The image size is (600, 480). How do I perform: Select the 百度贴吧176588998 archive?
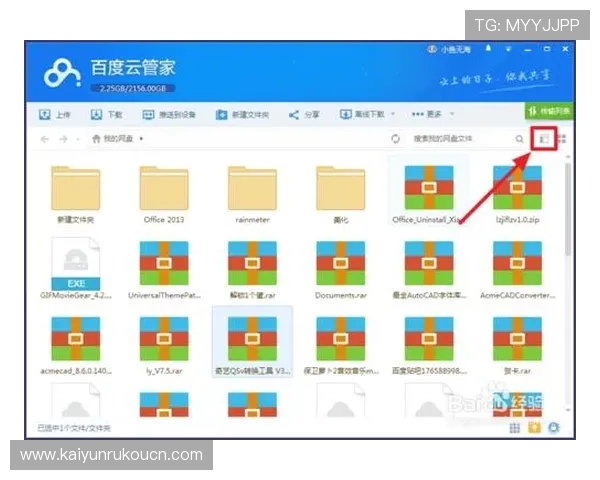coord(429,346)
